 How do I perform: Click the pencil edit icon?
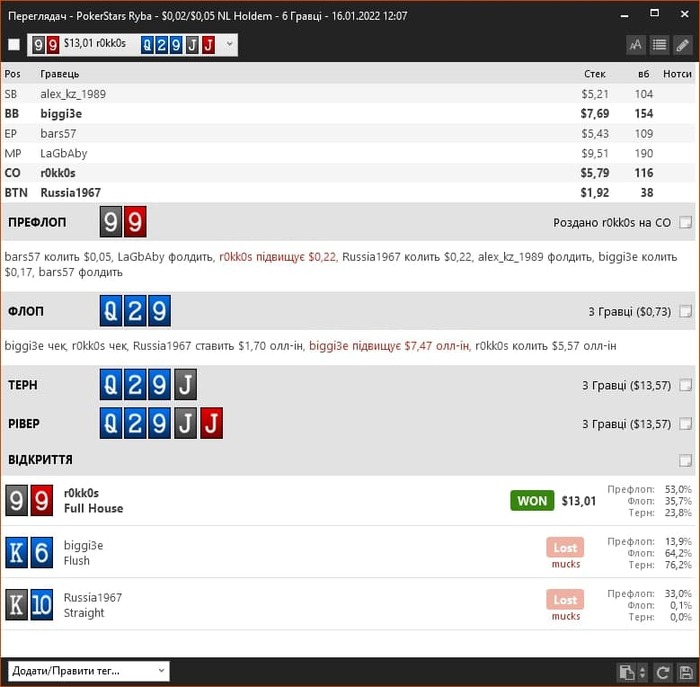pyautogui.click(x=683, y=45)
